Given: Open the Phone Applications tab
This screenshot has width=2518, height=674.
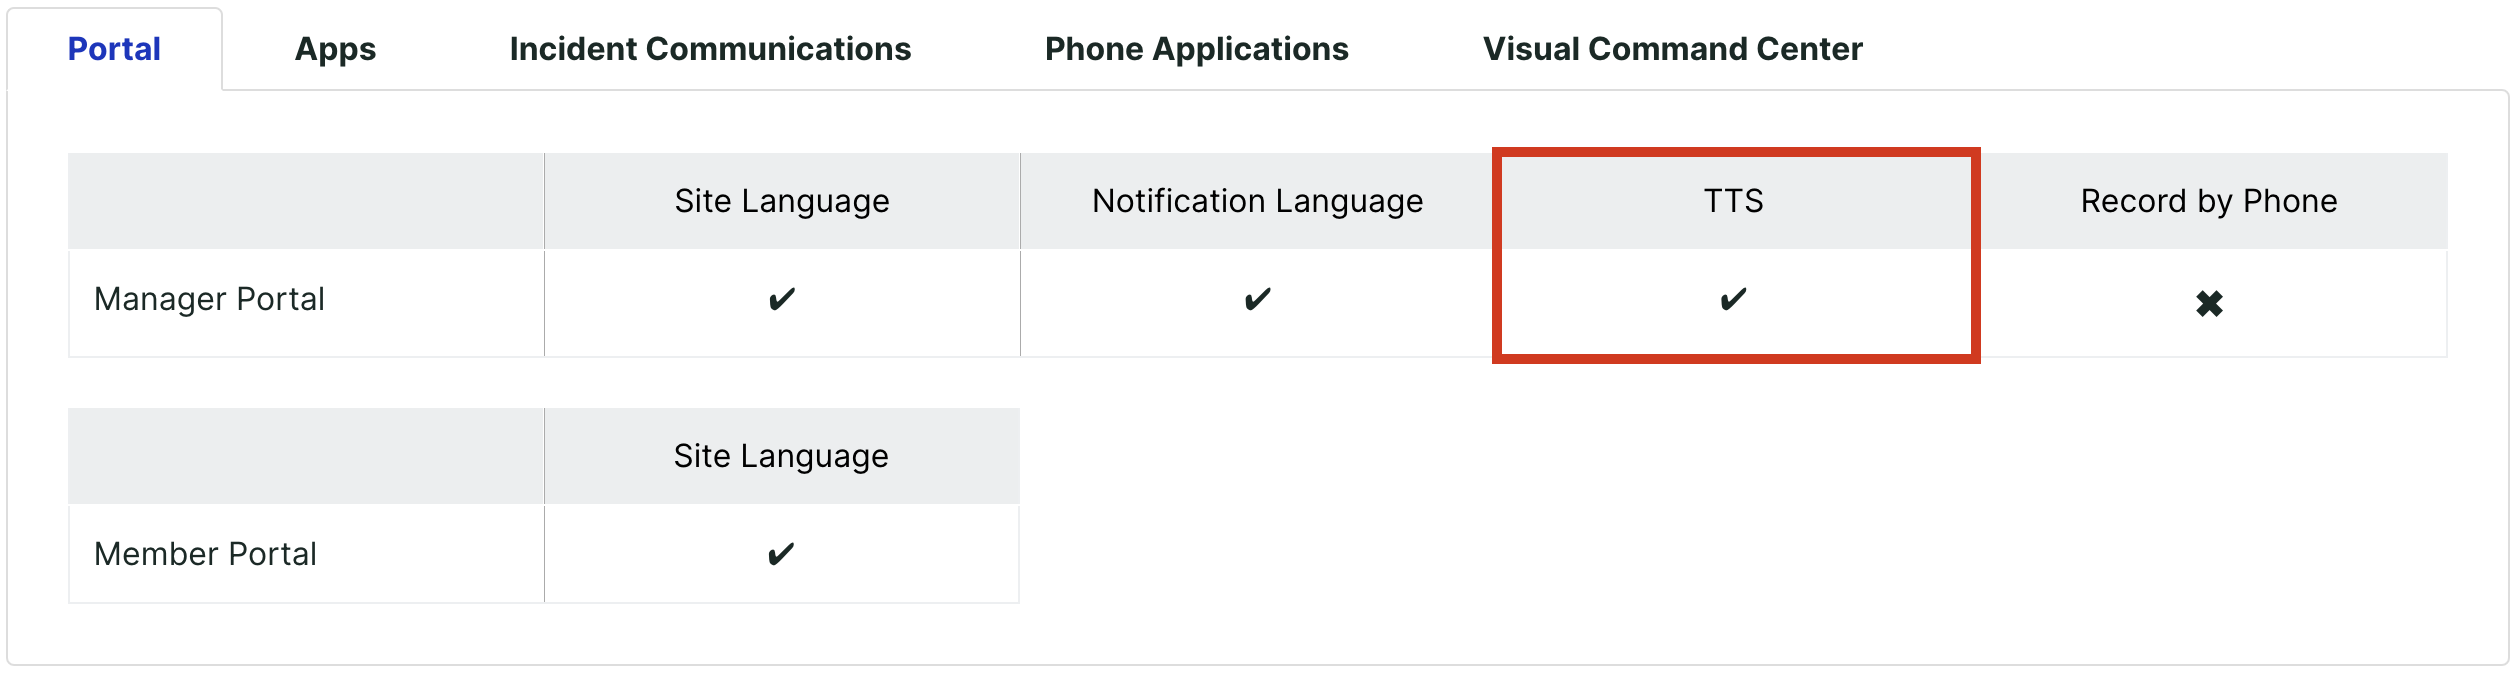Looking at the screenshot, I should pyautogui.click(x=1196, y=49).
